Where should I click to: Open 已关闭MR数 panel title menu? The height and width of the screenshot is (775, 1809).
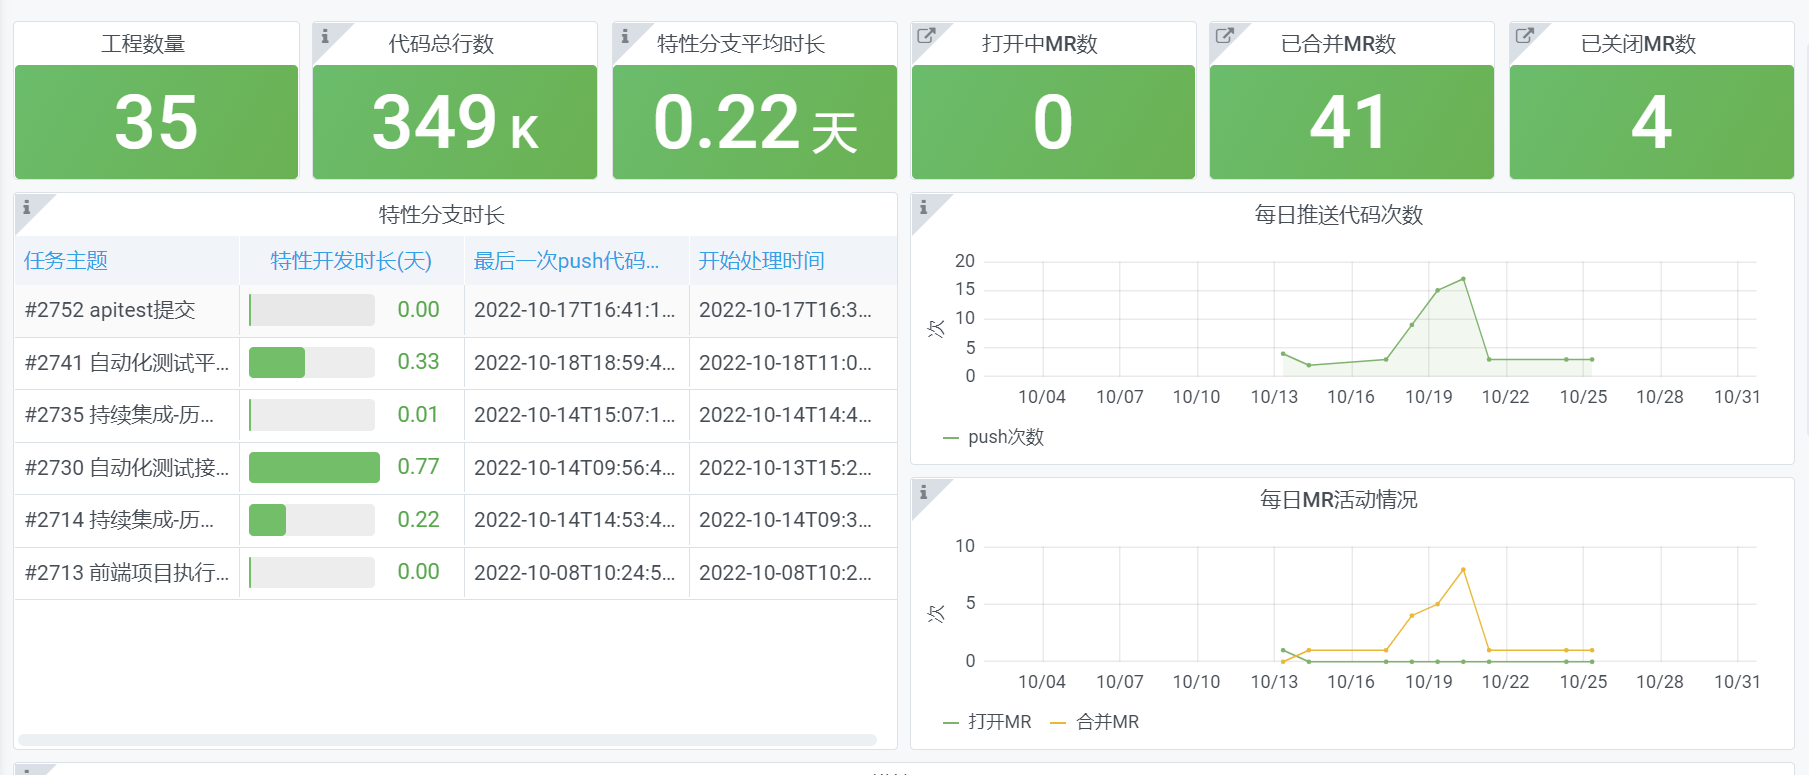point(1638,44)
